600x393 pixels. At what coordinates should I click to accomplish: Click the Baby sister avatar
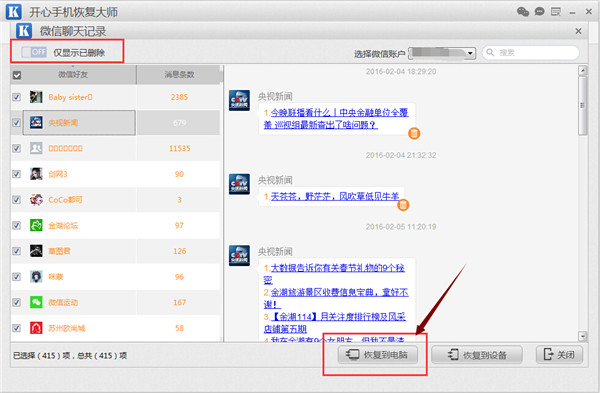coord(36,97)
